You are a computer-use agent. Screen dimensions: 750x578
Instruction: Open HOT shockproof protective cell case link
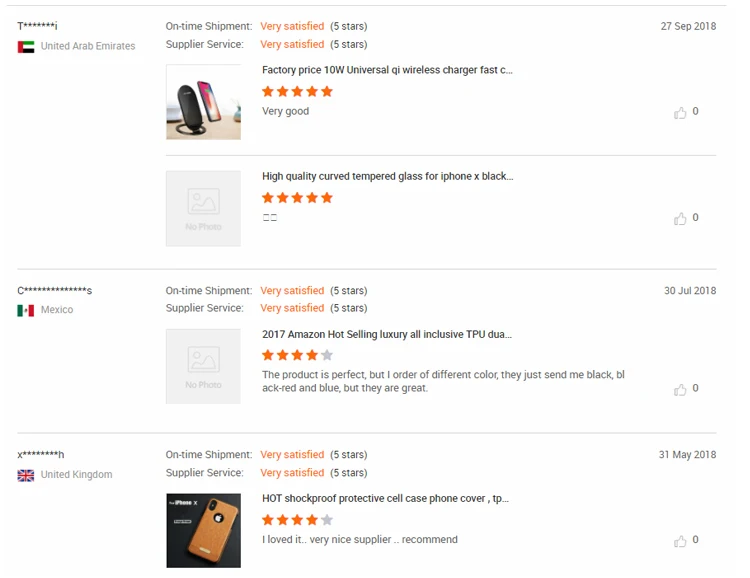point(385,498)
